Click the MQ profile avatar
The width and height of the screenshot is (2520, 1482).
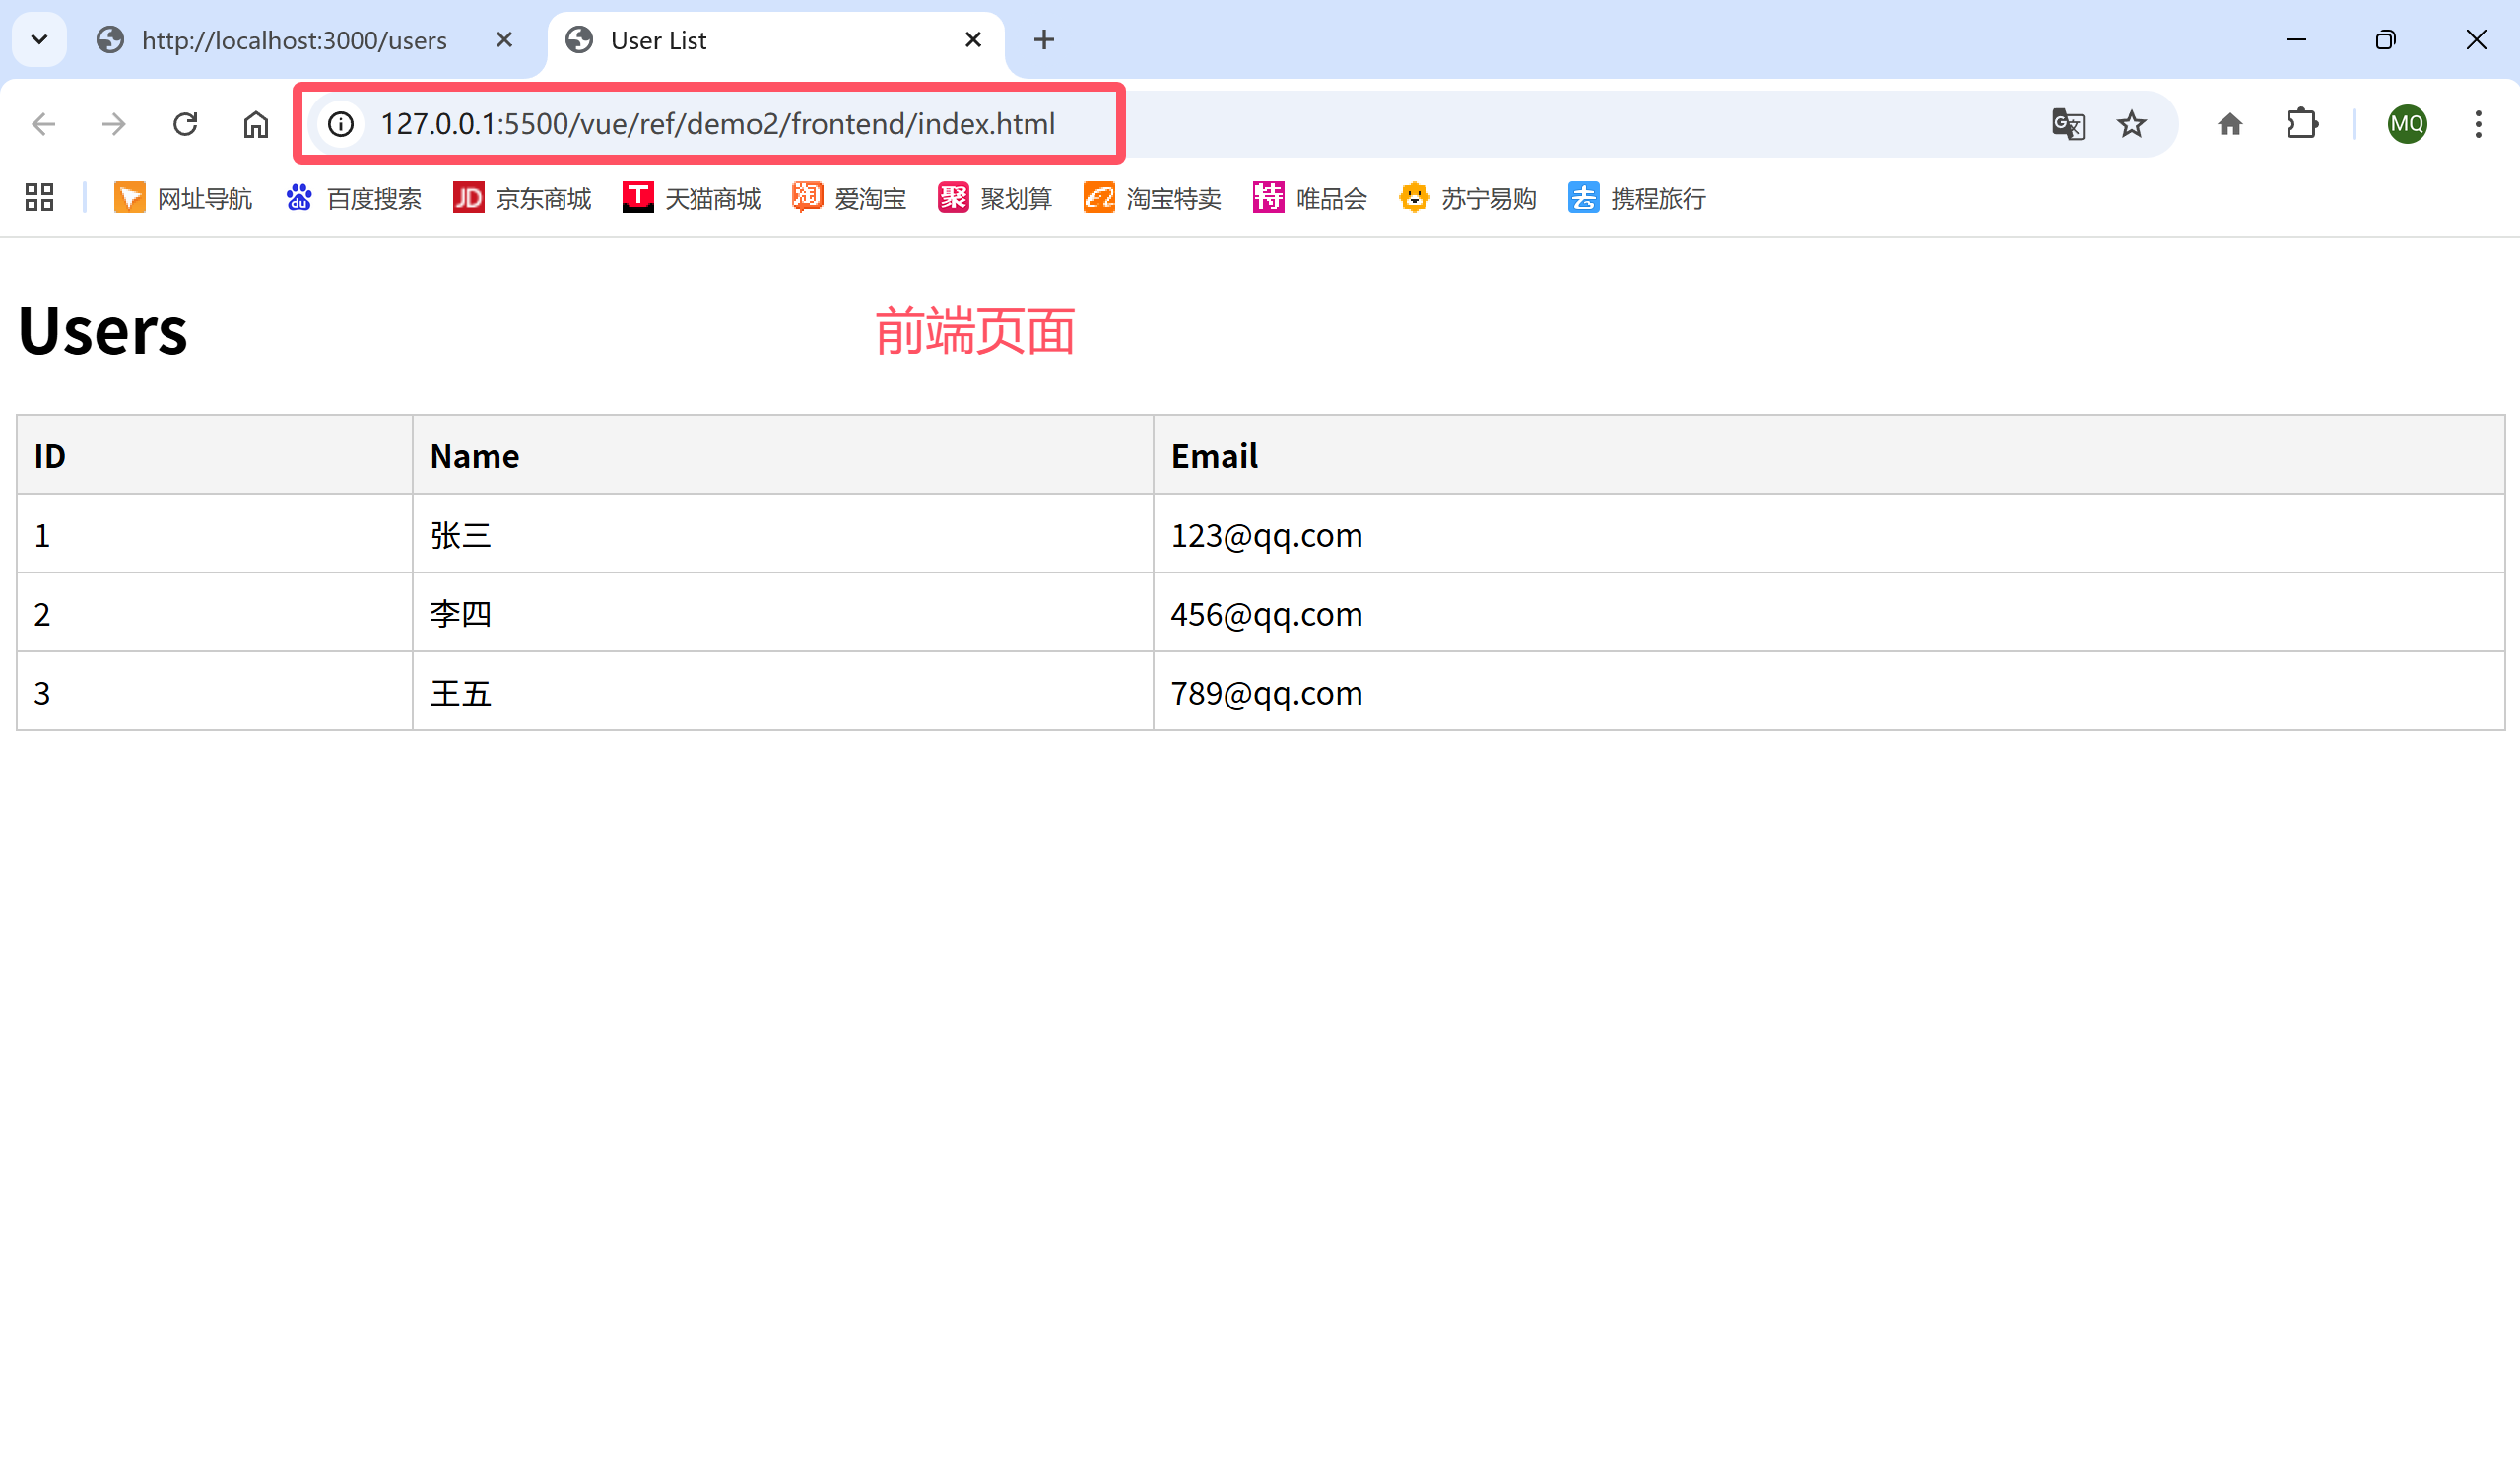tap(2406, 124)
